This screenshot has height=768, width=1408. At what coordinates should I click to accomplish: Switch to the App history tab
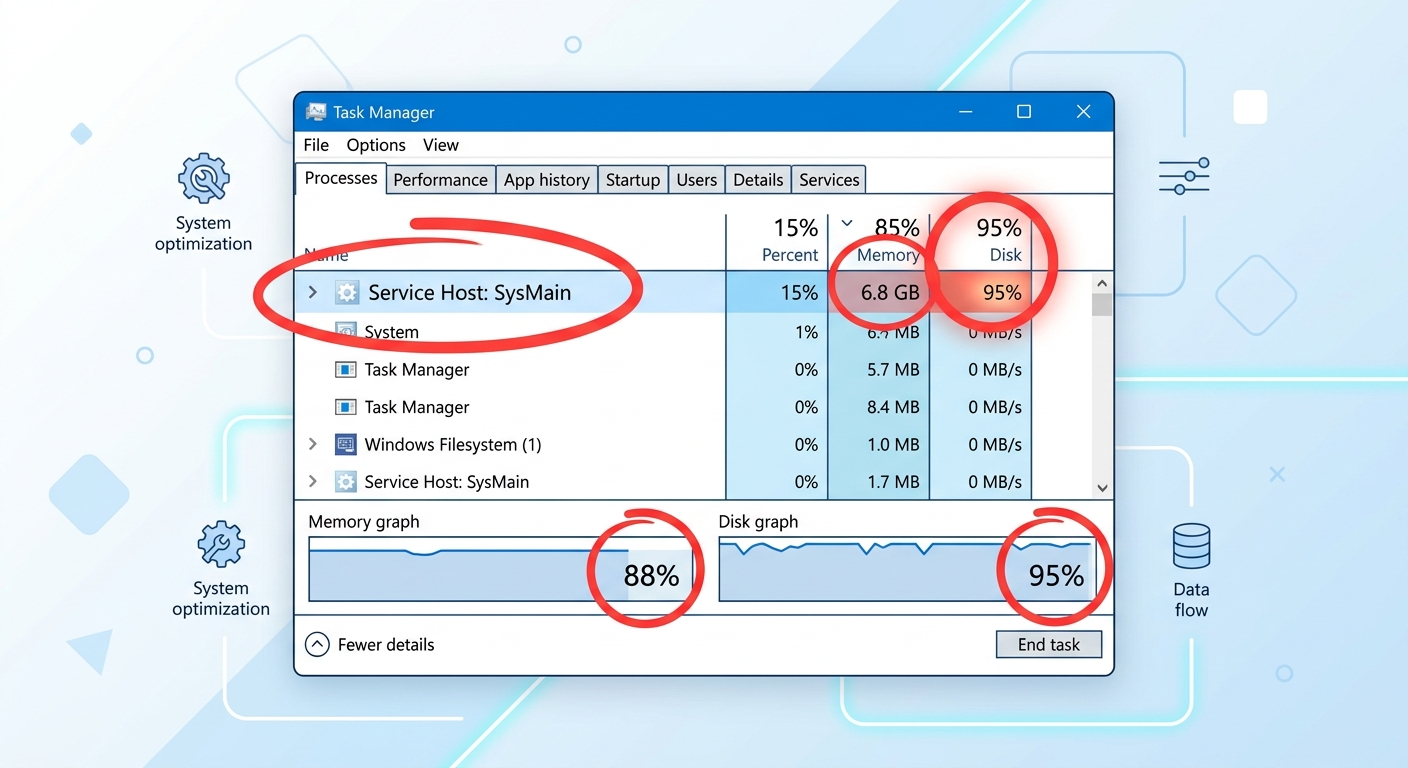(546, 180)
